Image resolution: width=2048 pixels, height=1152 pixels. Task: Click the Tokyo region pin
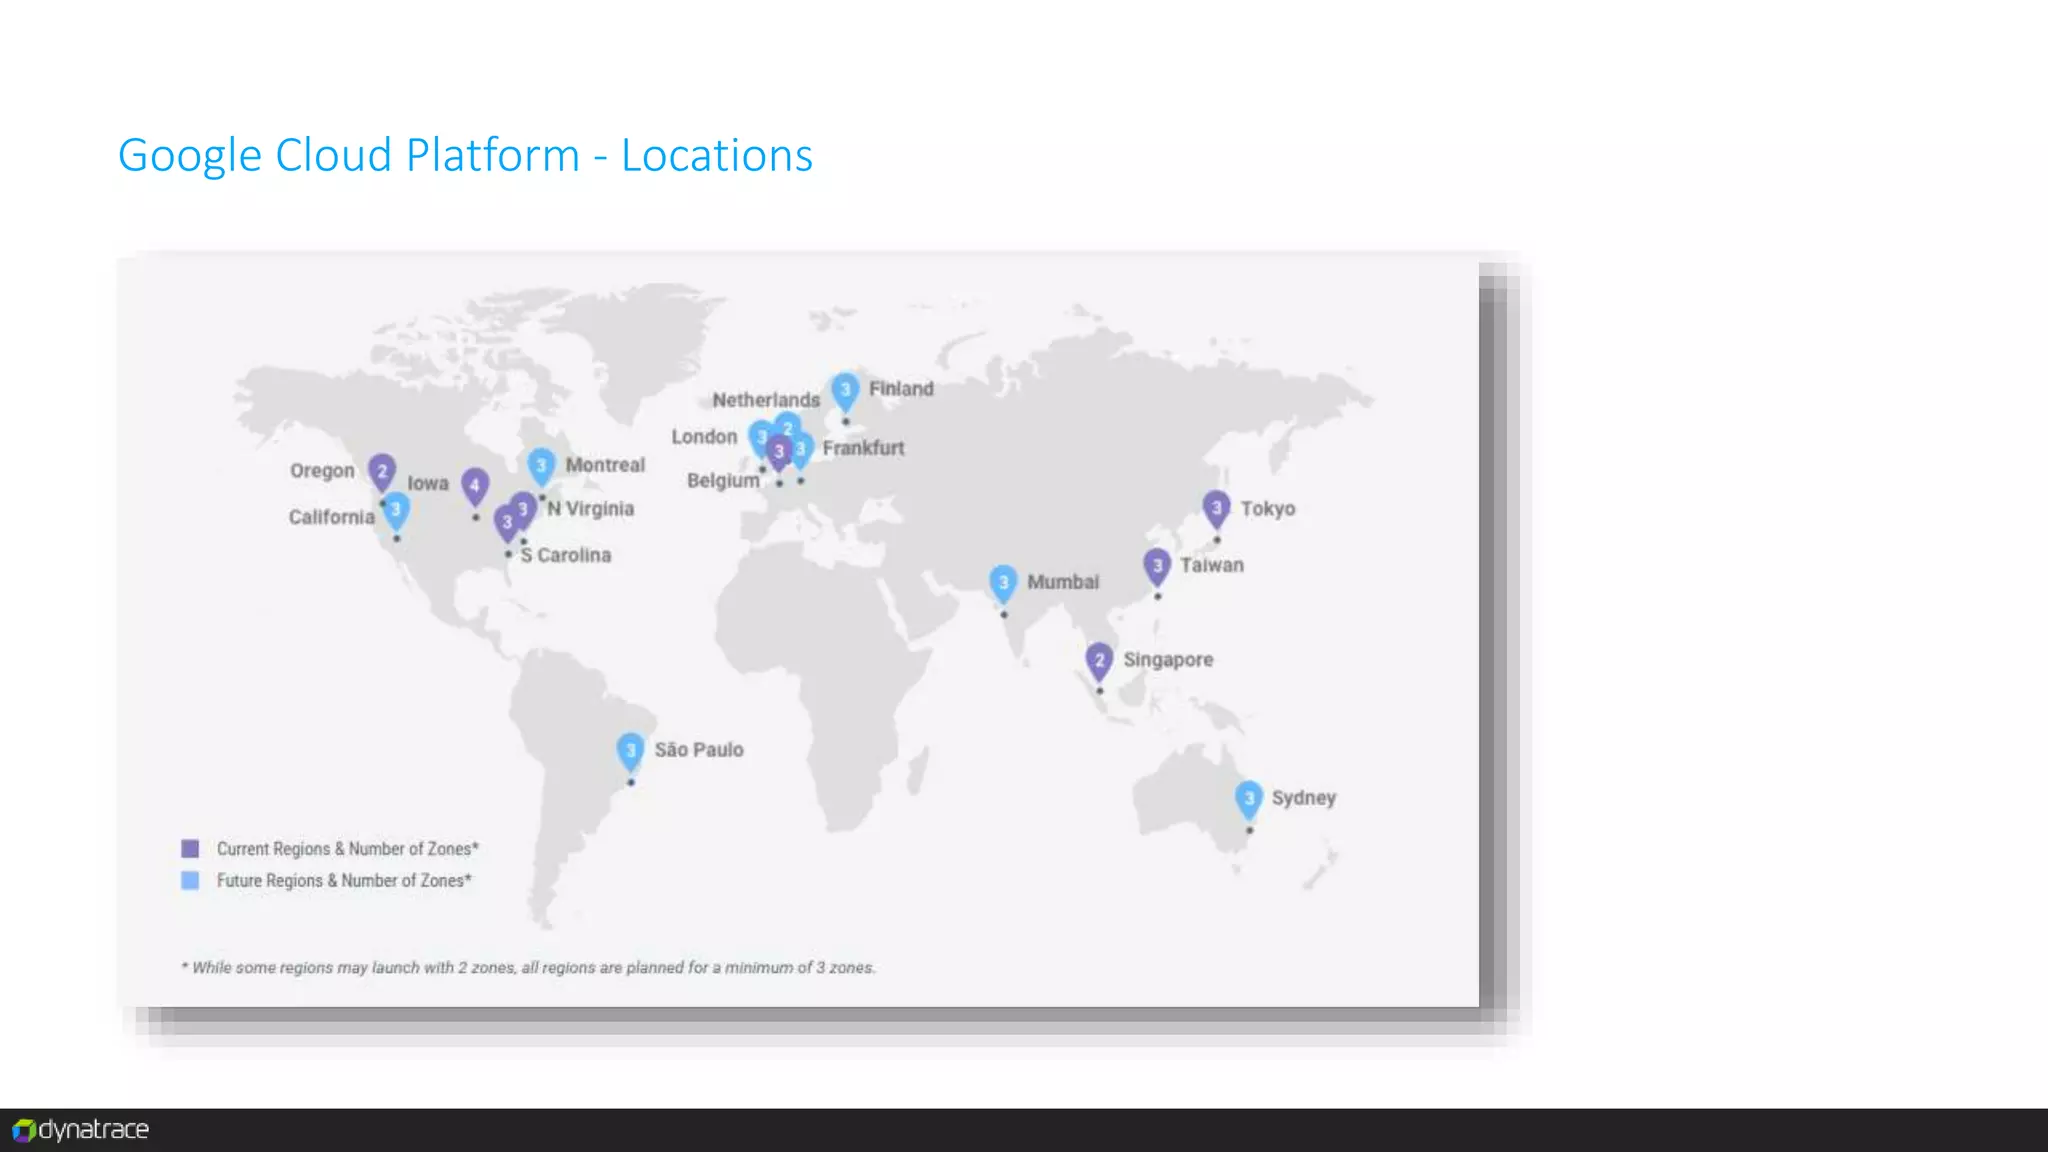1216,509
